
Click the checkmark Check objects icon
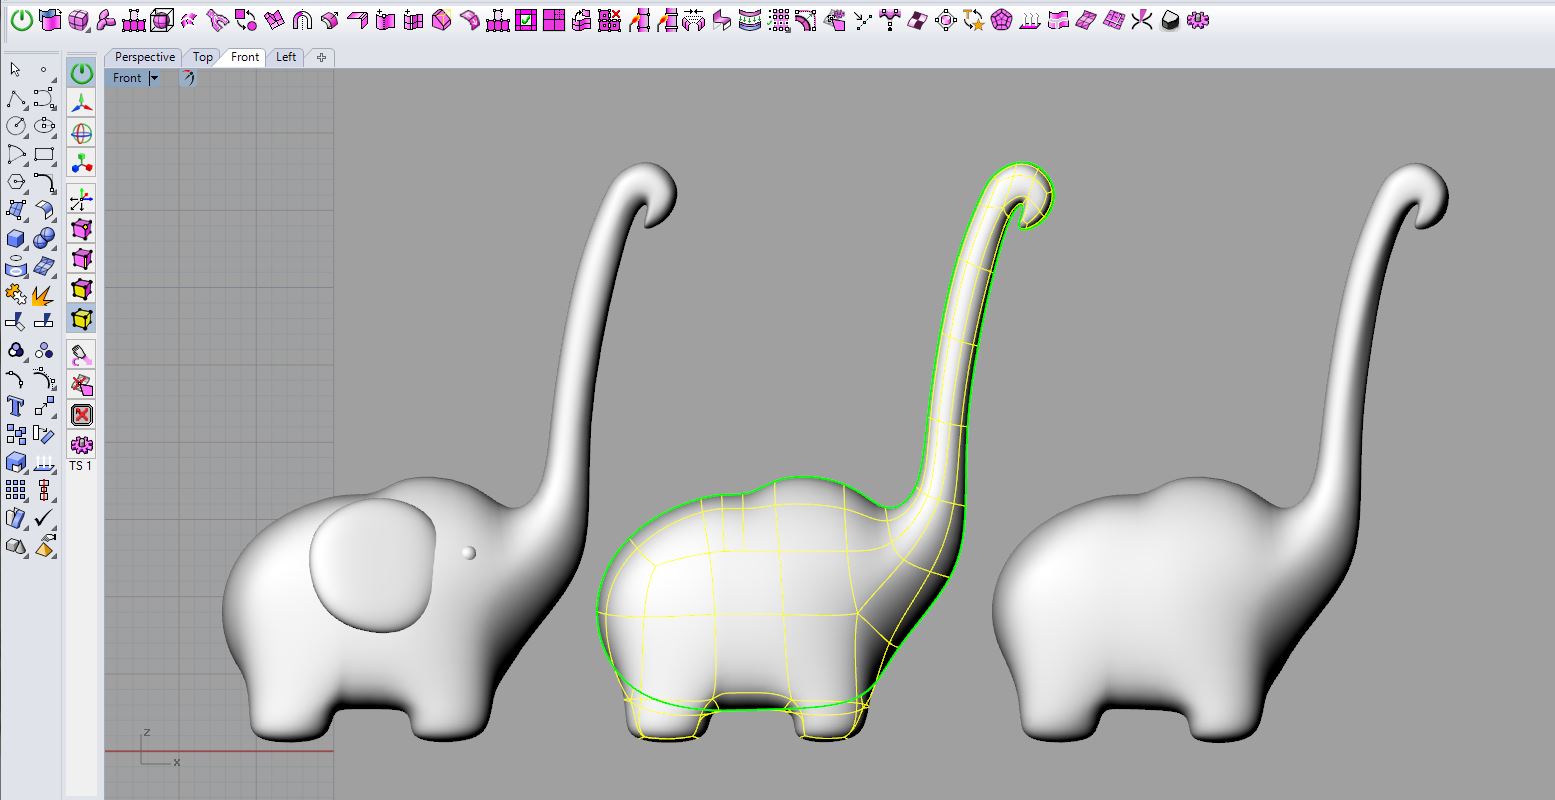[x=44, y=518]
